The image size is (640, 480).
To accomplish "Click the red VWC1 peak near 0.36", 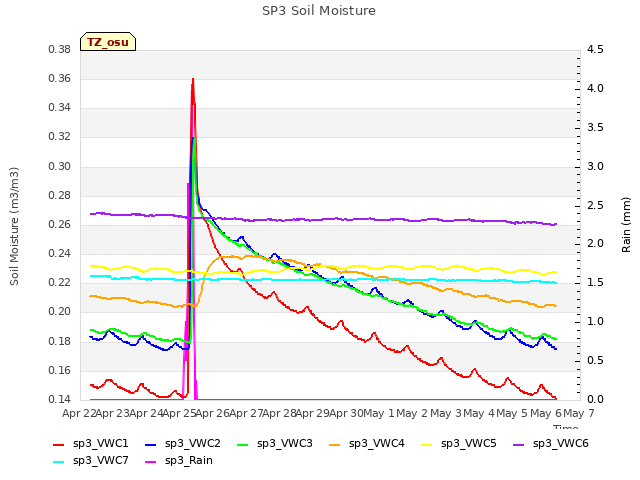I will 193,80.
